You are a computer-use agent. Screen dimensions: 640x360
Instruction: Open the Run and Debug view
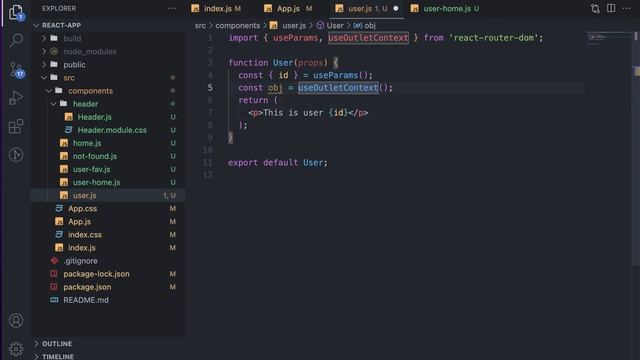[16, 98]
